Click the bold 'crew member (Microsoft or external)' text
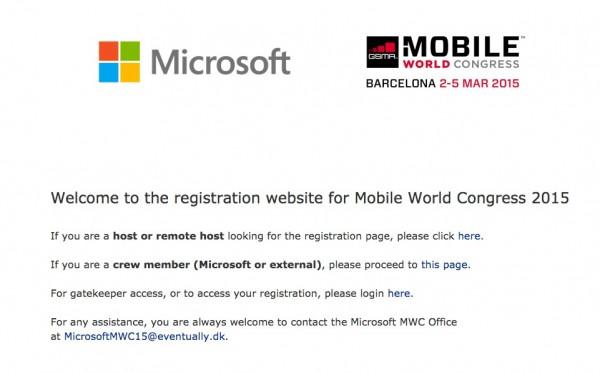Screen dimensions: 600x373 [217, 265]
